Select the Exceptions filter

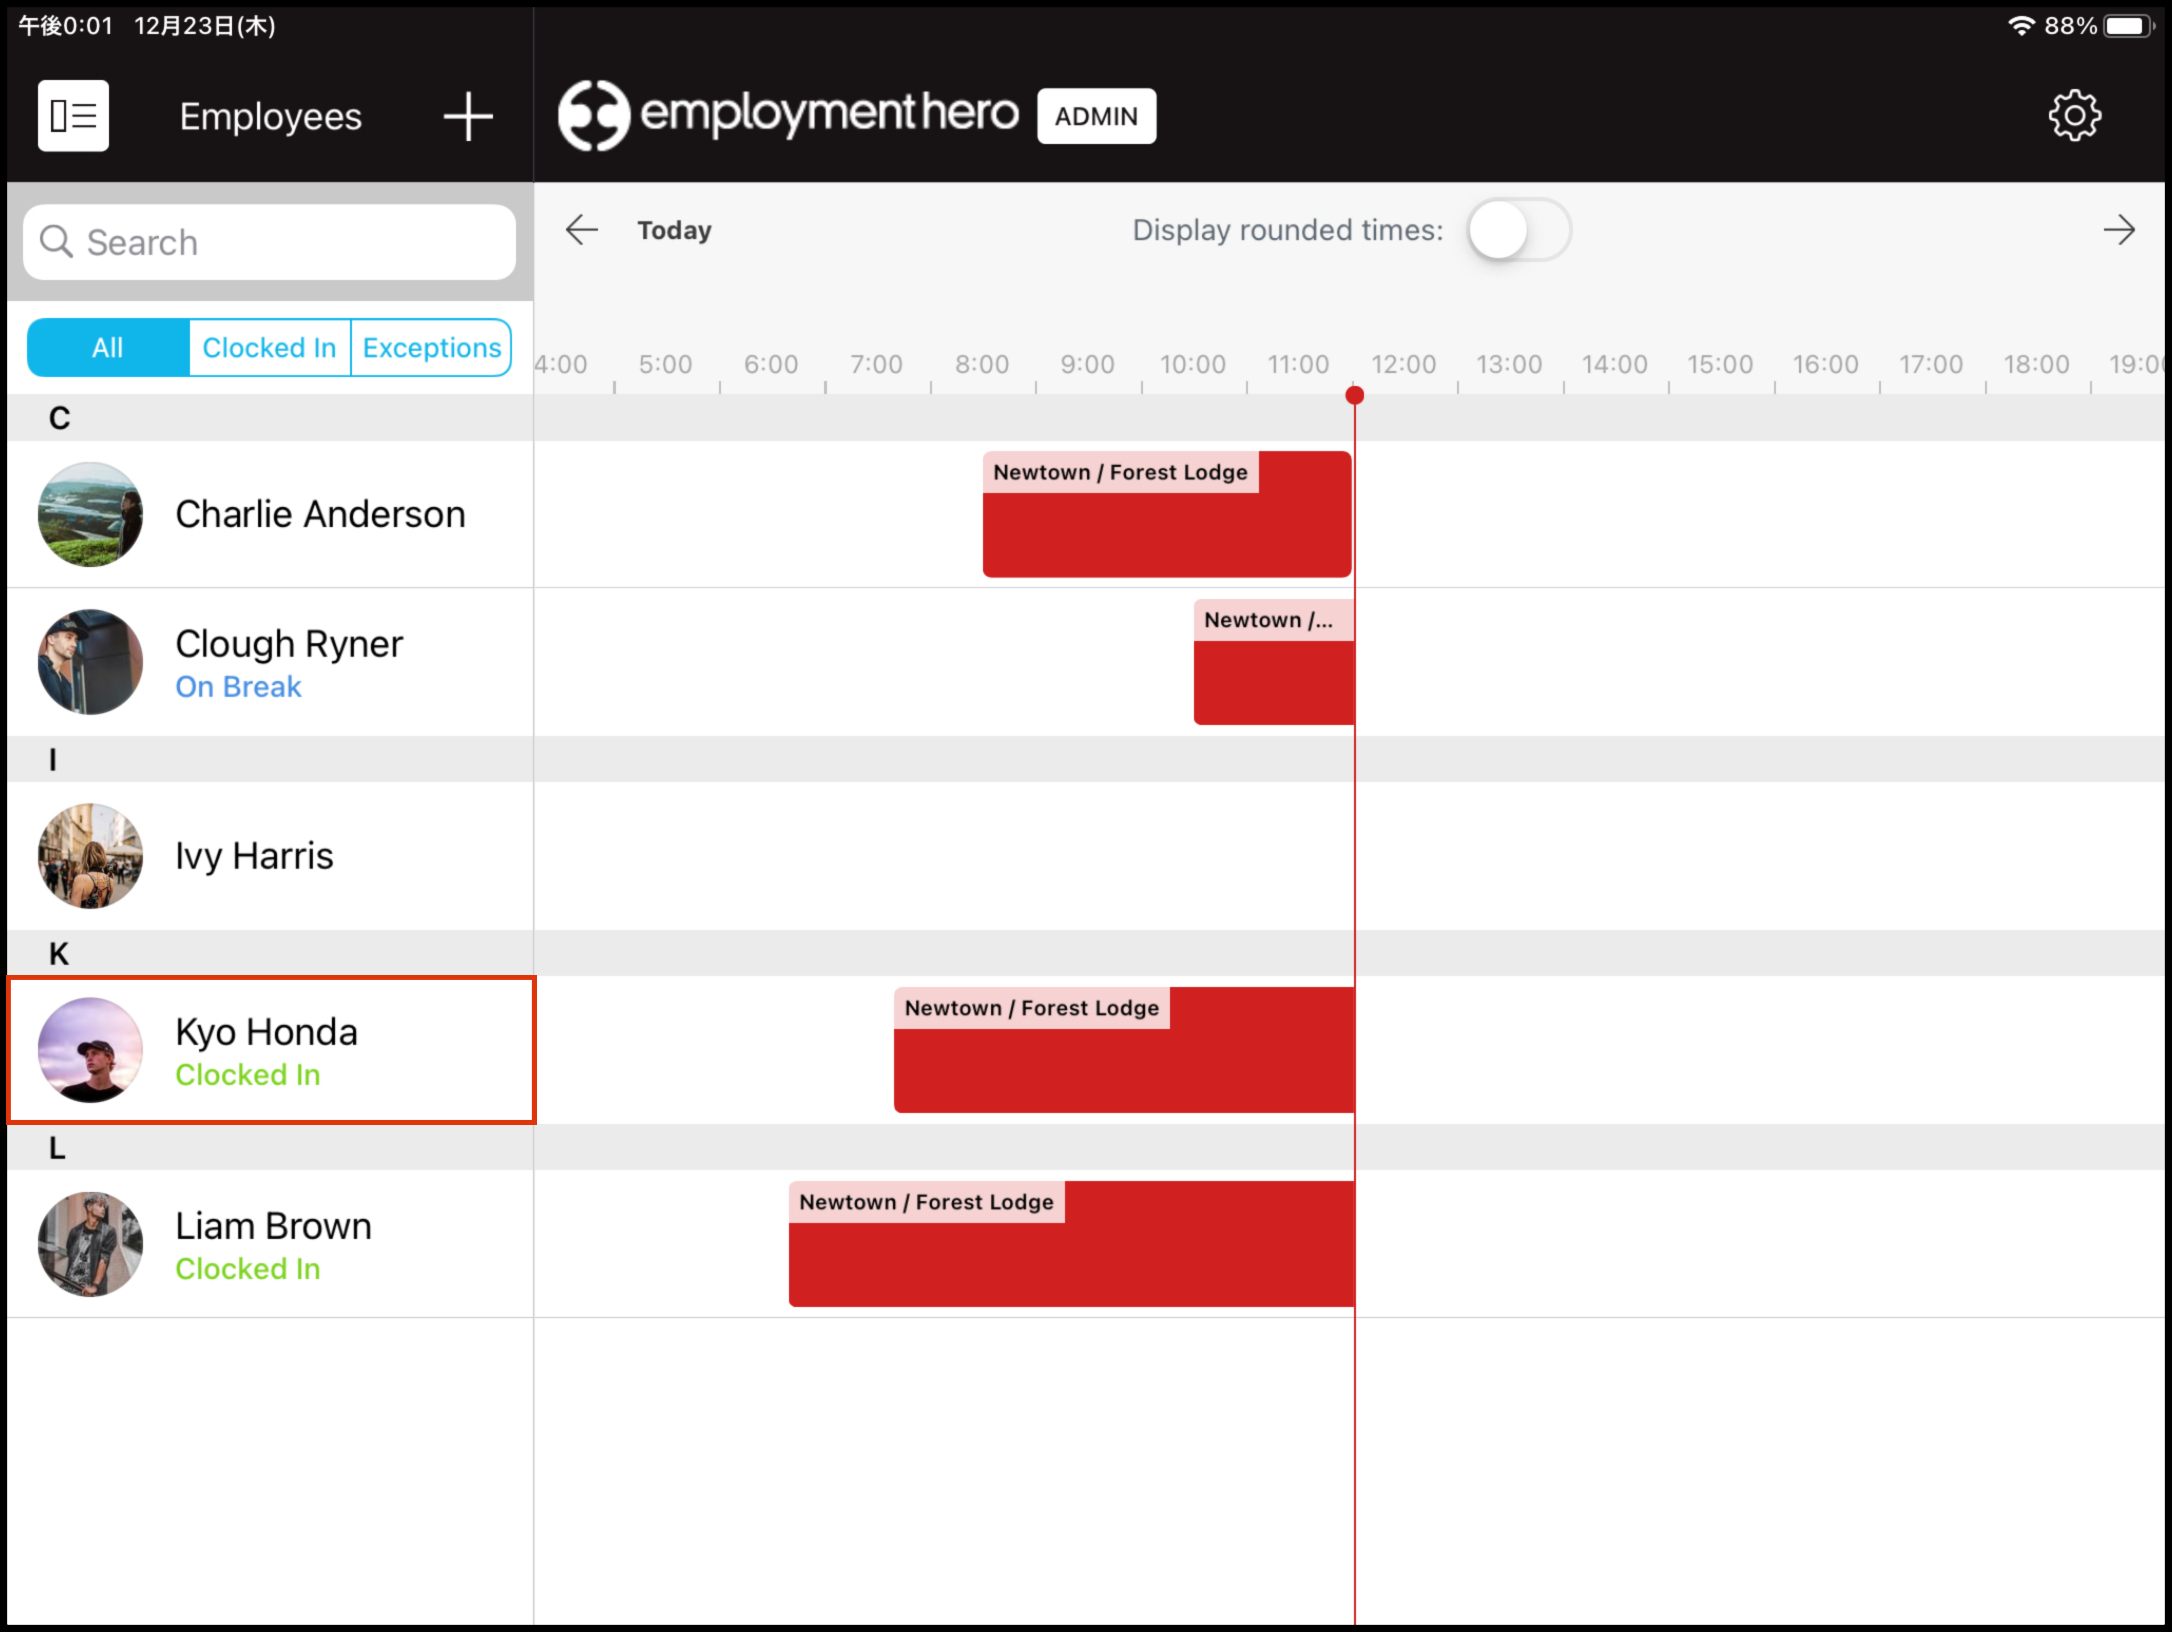coord(431,347)
